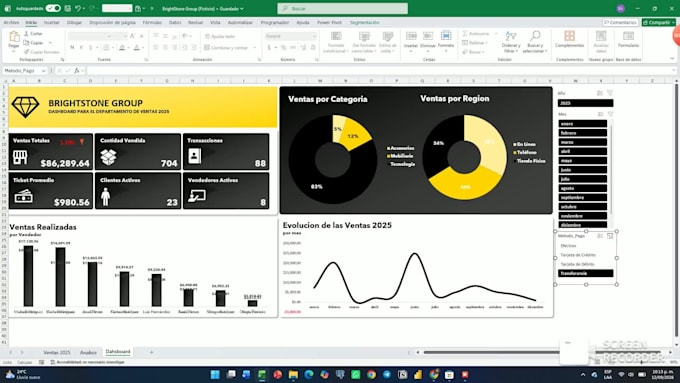
Task: Expand the Borrar dropdown
Action: [484, 52]
